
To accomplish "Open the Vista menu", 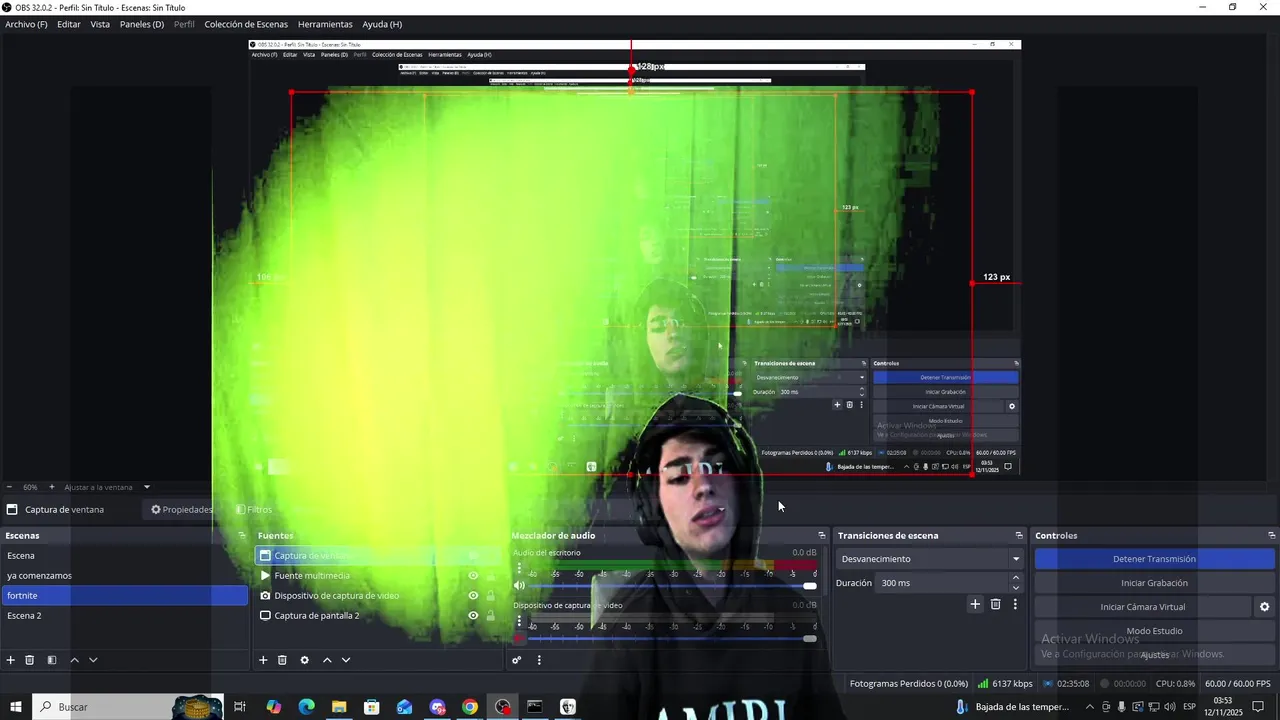I will click(100, 24).
